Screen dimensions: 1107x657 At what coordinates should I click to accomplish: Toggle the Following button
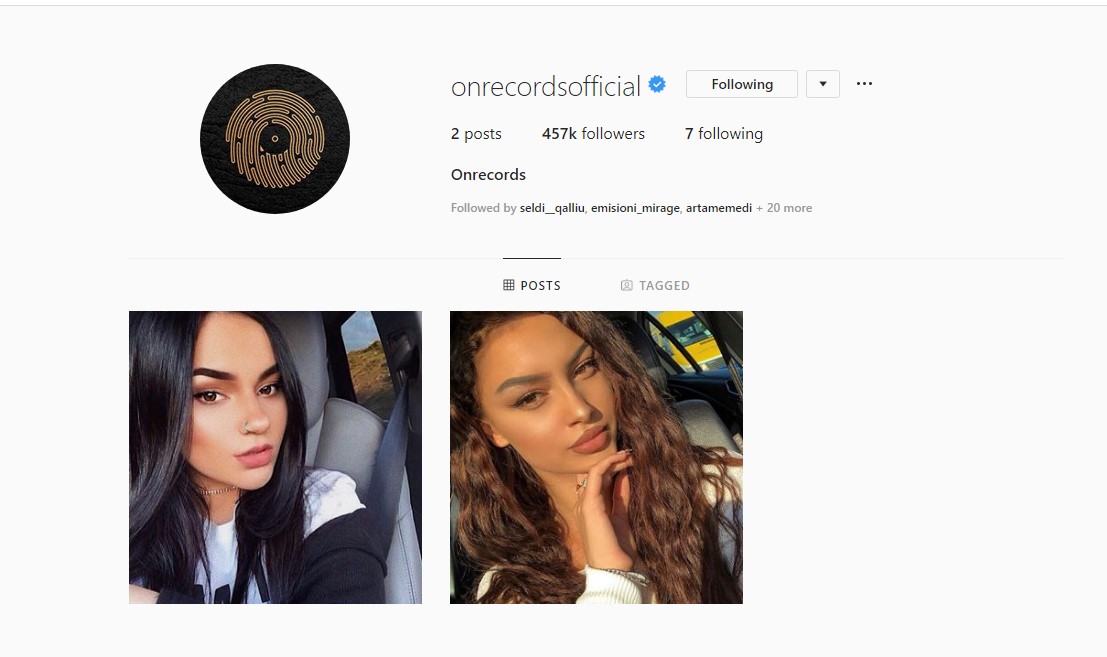coord(741,84)
